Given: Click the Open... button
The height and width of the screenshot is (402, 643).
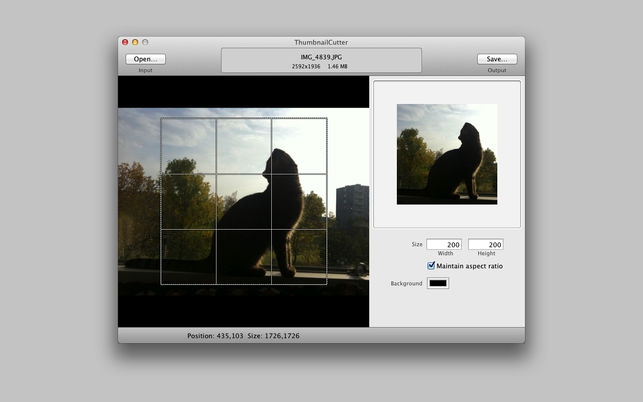Looking at the screenshot, I should click(x=146, y=59).
